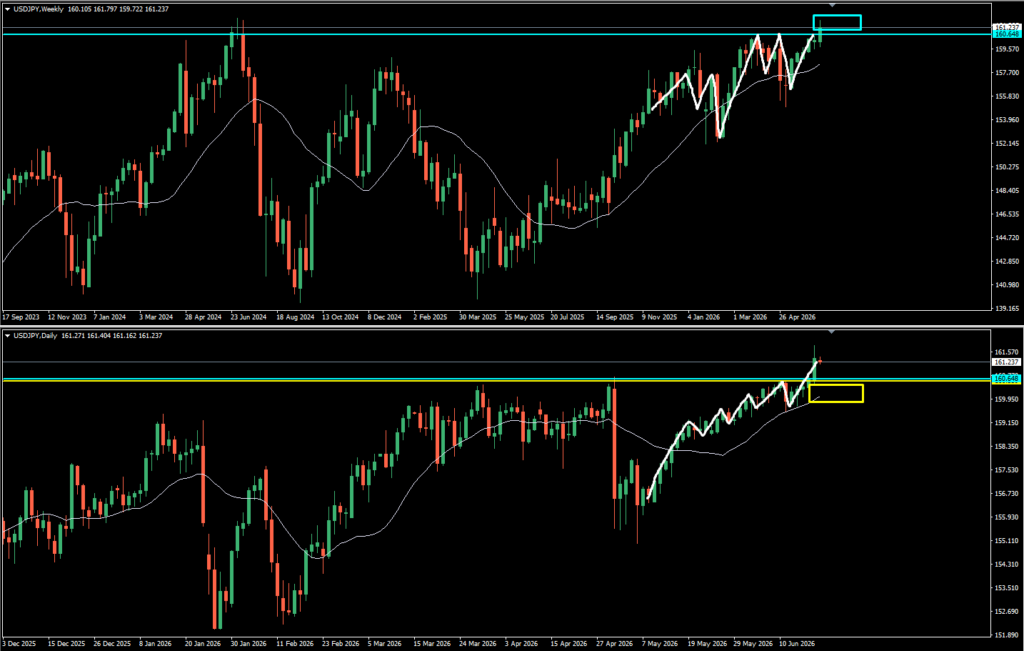Screen dimensions: 1024x651
Task: Click the 152.145 price axis value
Action: (1006, 143)
